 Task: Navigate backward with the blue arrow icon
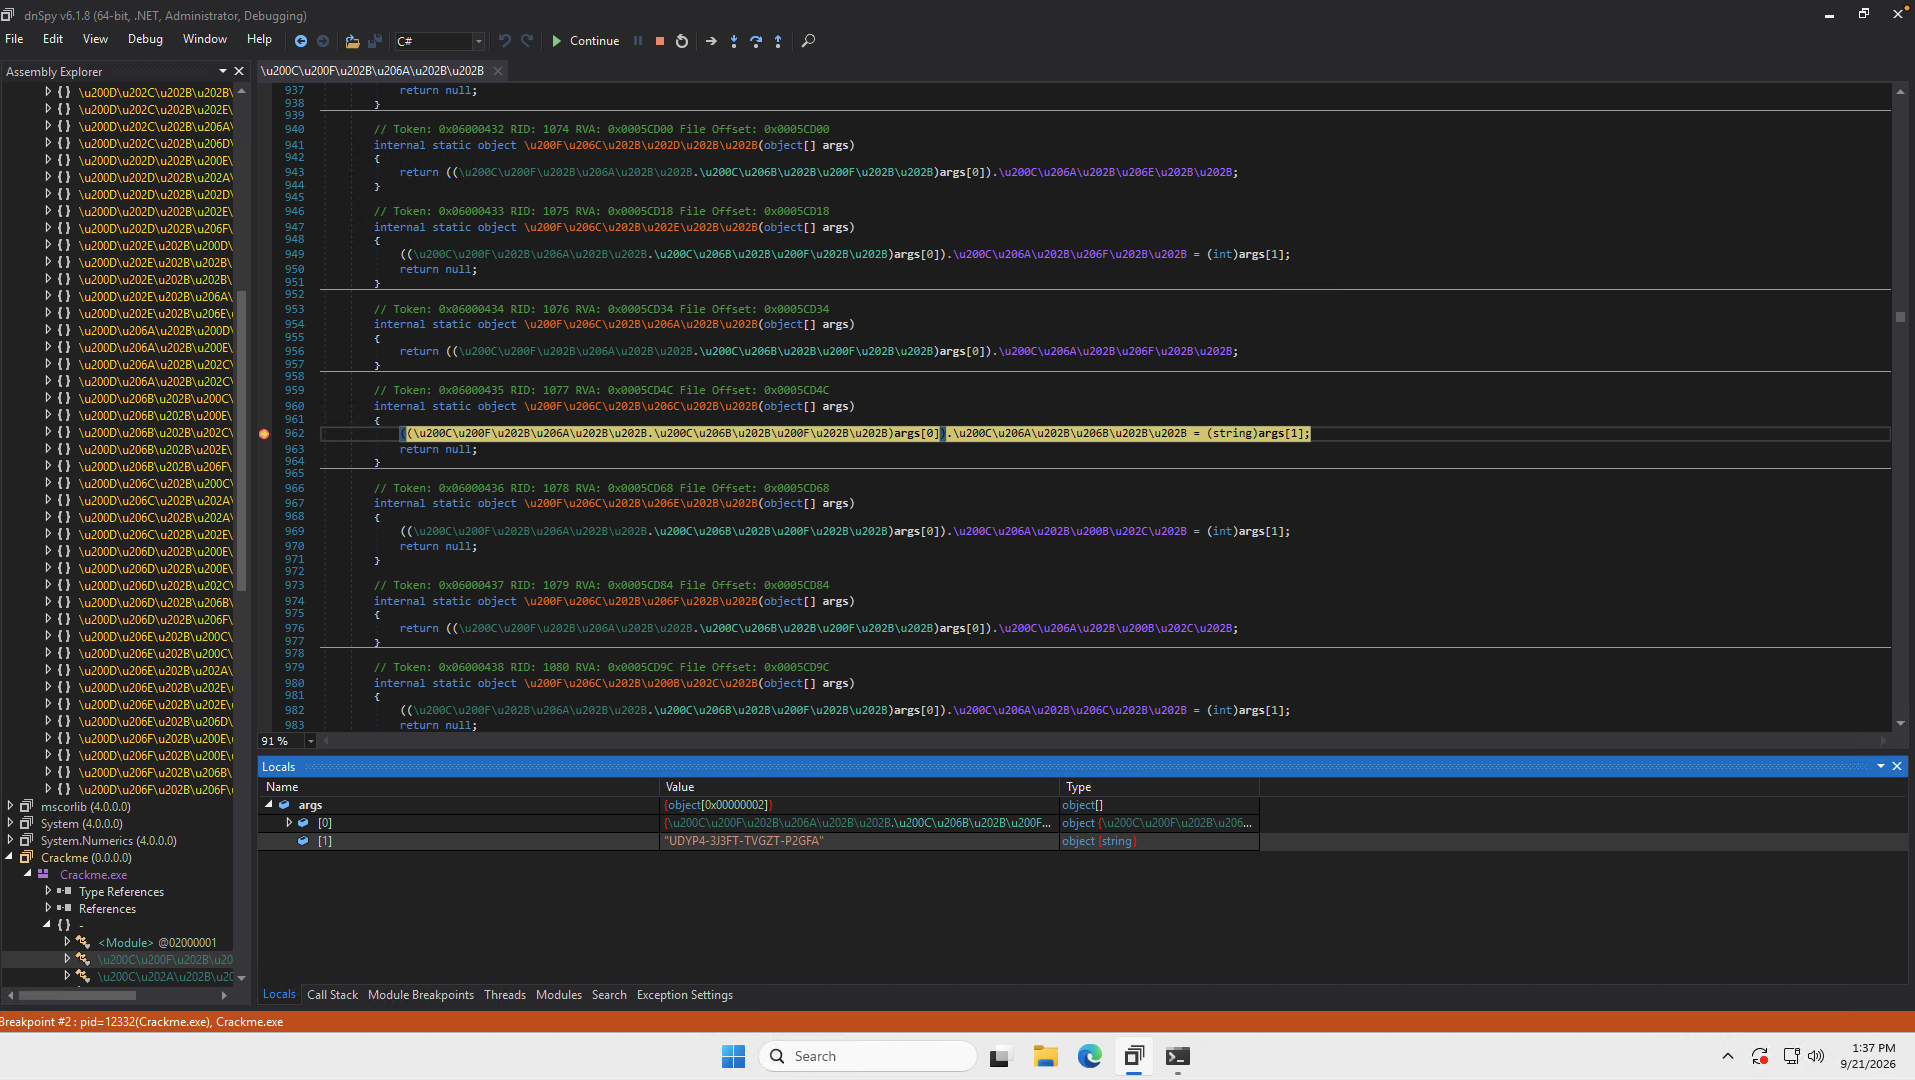click(x=301, y=41)
